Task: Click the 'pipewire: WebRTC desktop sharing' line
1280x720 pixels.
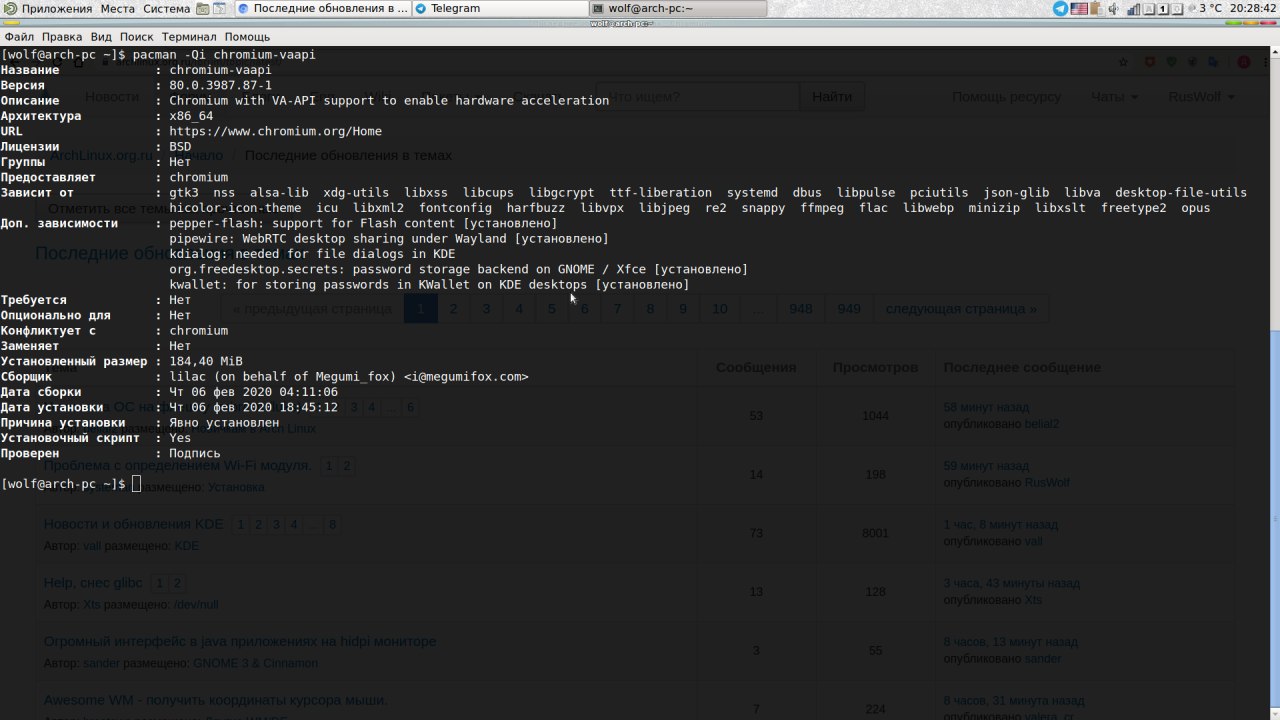Action: click(389, 239)
